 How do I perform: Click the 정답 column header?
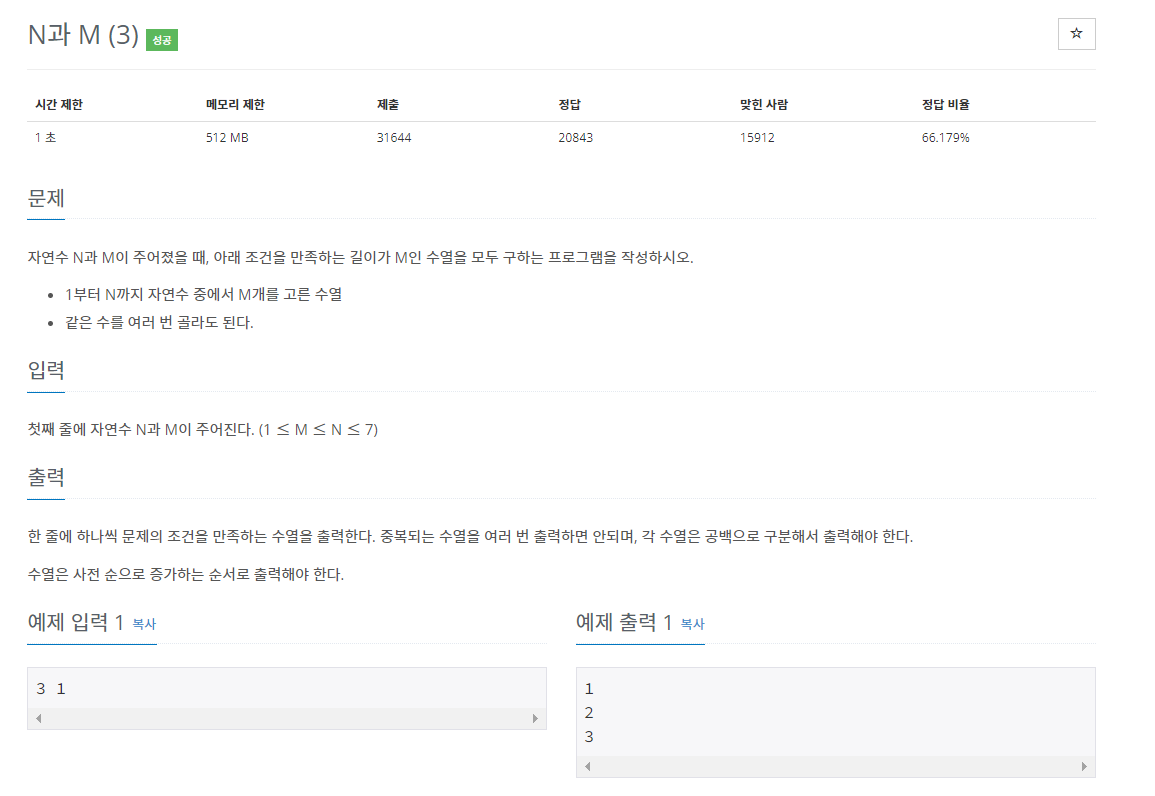[x=562, y=103]
